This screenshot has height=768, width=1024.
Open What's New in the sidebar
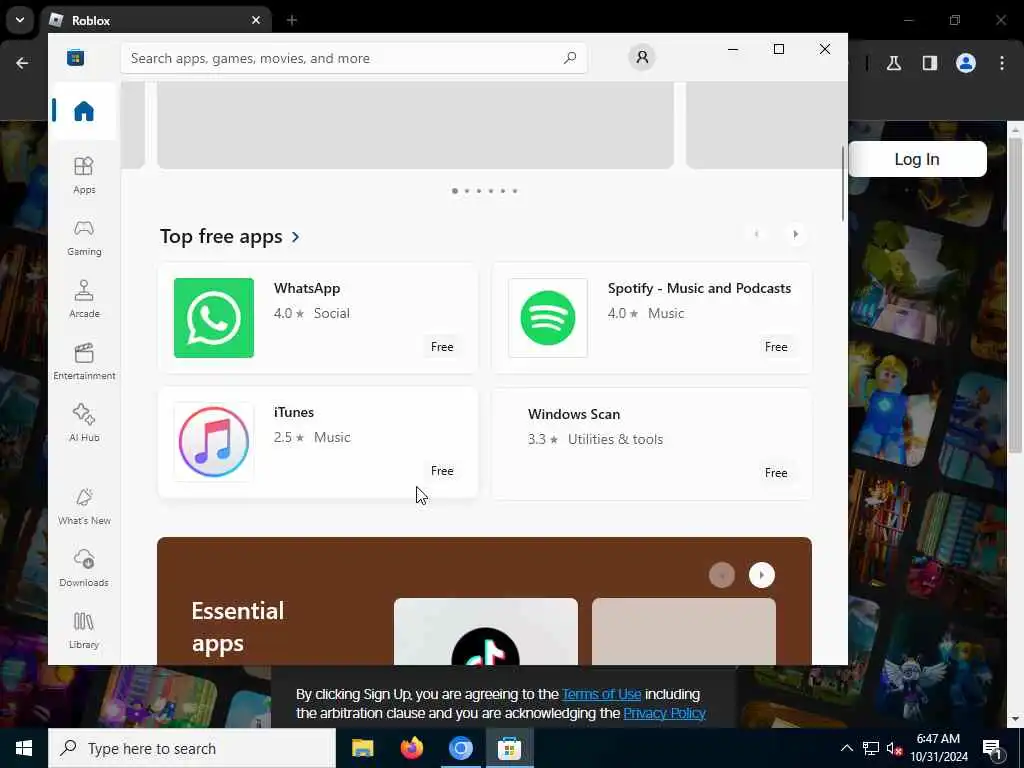(x=84, y=506)
